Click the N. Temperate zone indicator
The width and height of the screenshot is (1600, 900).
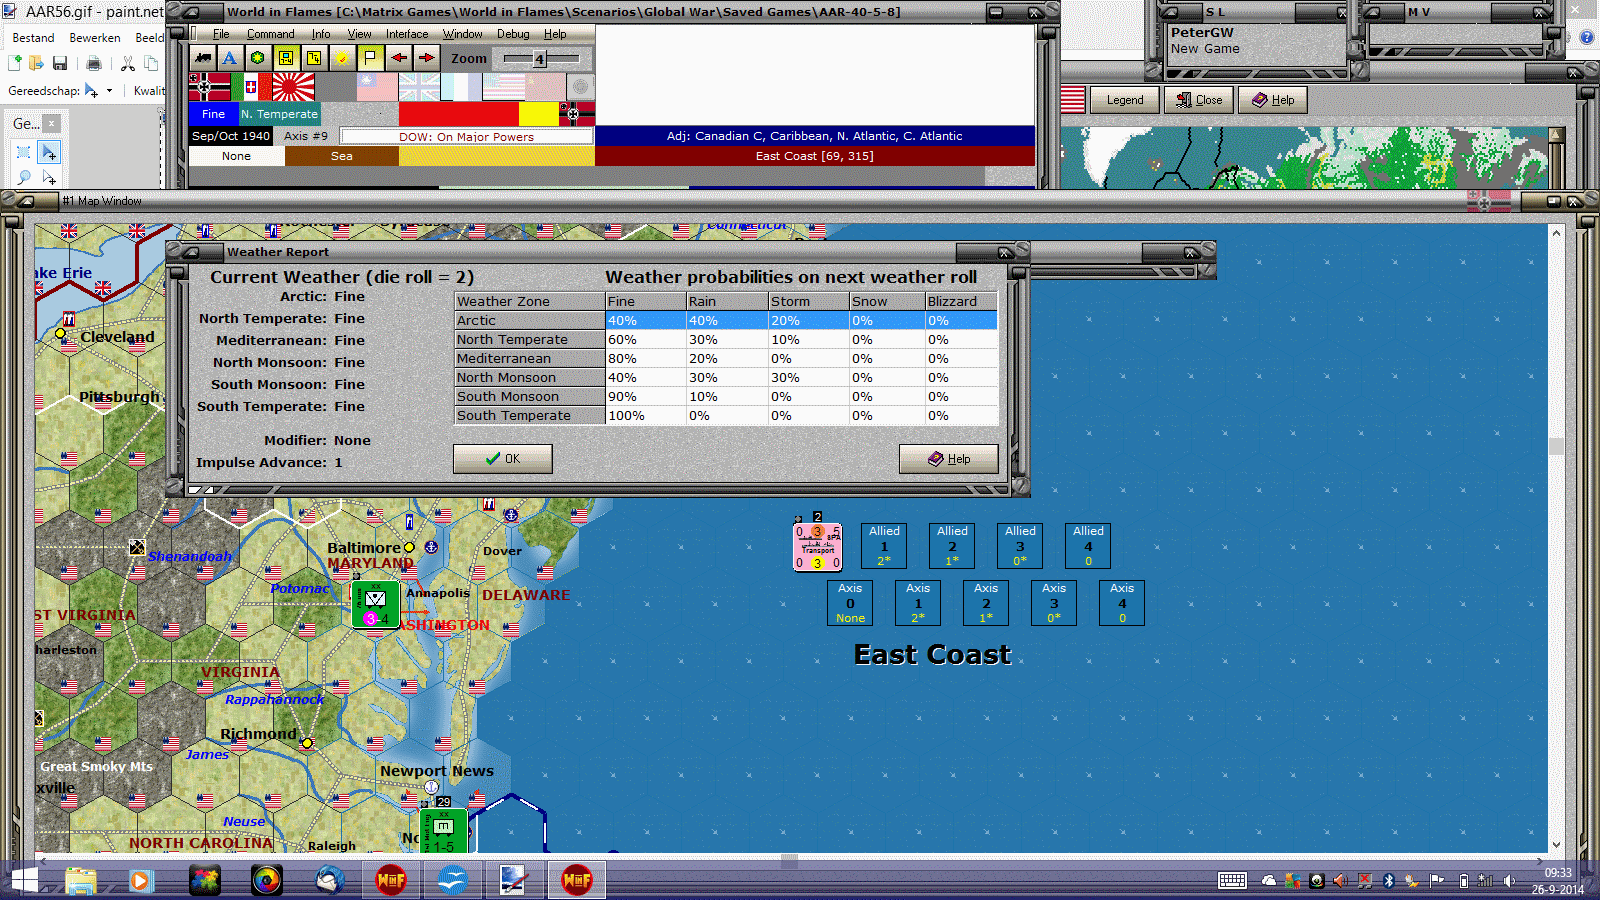tap(279, 114)
